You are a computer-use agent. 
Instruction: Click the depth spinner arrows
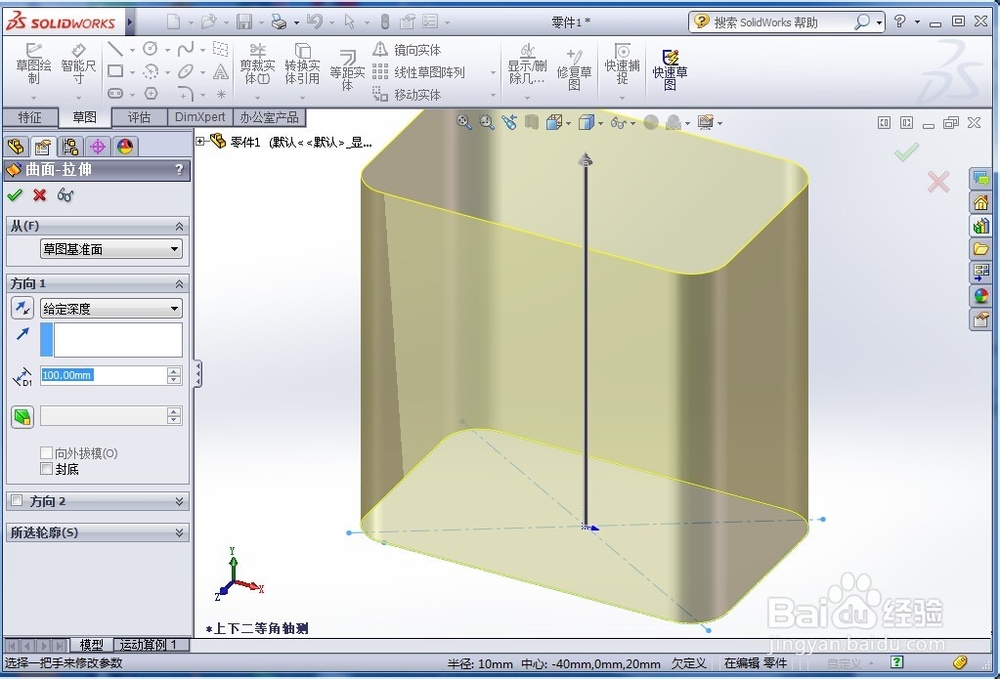tap(174, 376)
